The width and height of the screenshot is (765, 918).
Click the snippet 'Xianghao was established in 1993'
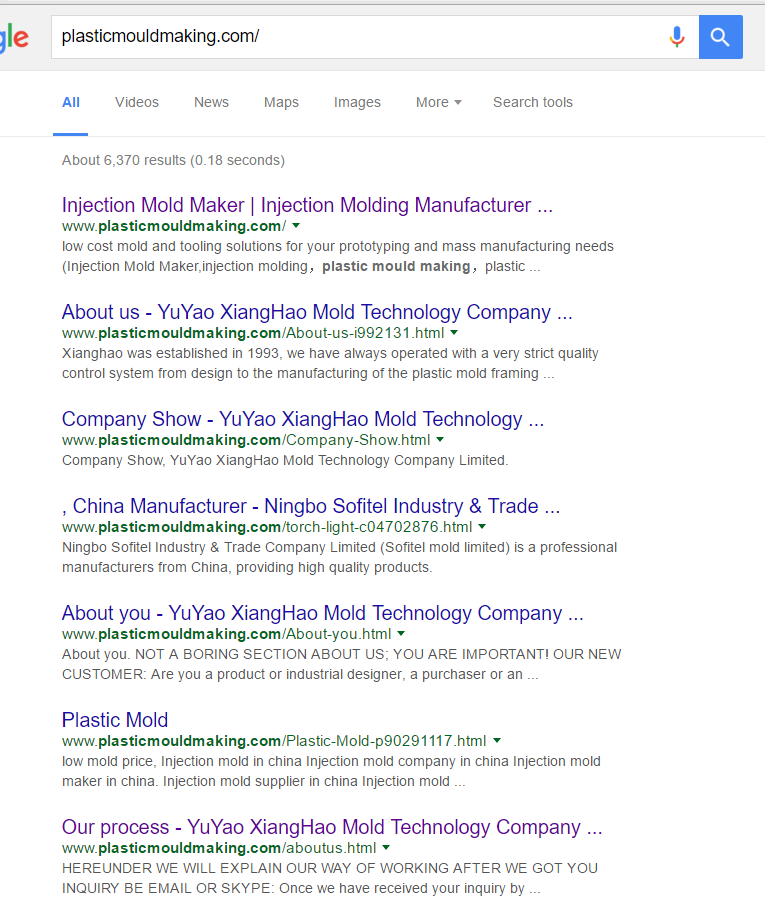click(x=330, y=364)
